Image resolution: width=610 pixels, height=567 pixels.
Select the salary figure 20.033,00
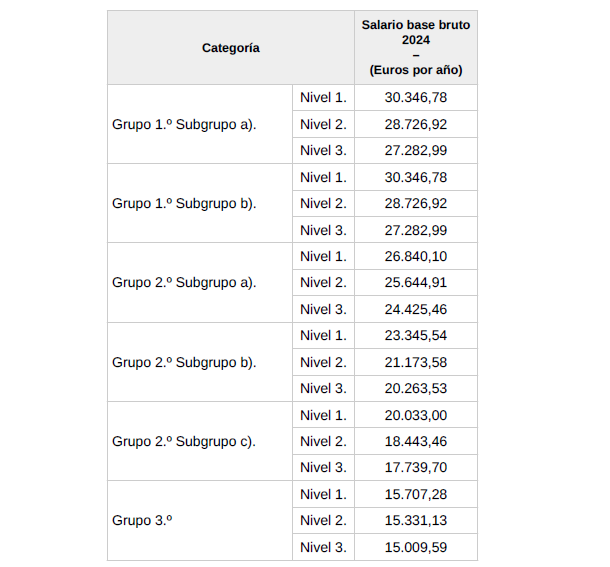[415, 415]
